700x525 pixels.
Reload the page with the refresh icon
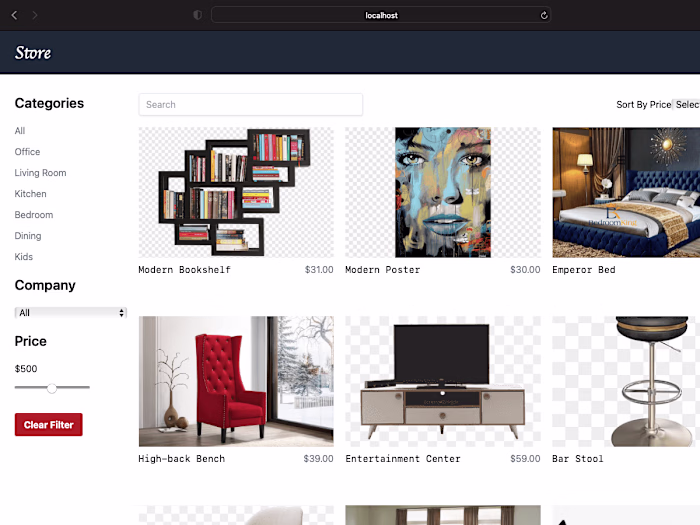click(544, 15)
